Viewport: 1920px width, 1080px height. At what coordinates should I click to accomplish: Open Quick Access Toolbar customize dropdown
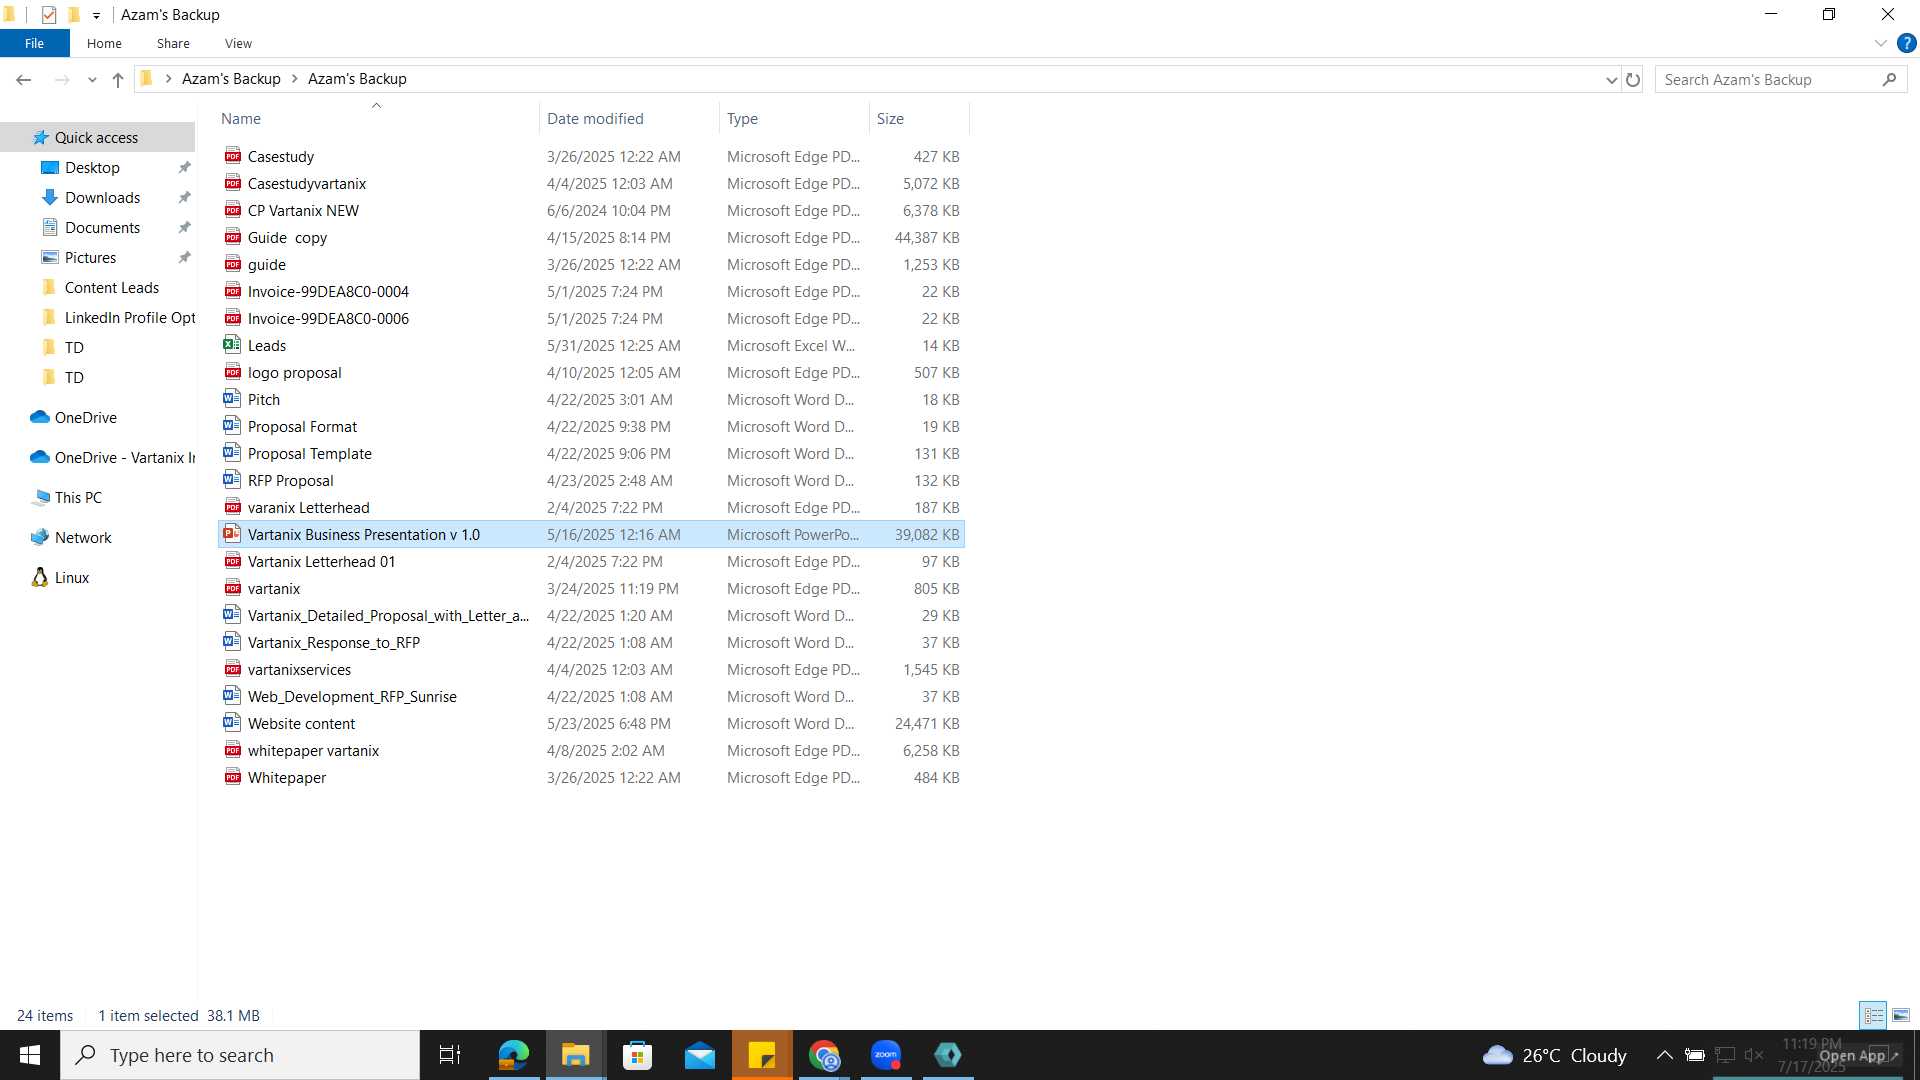(x=96, y=15)
